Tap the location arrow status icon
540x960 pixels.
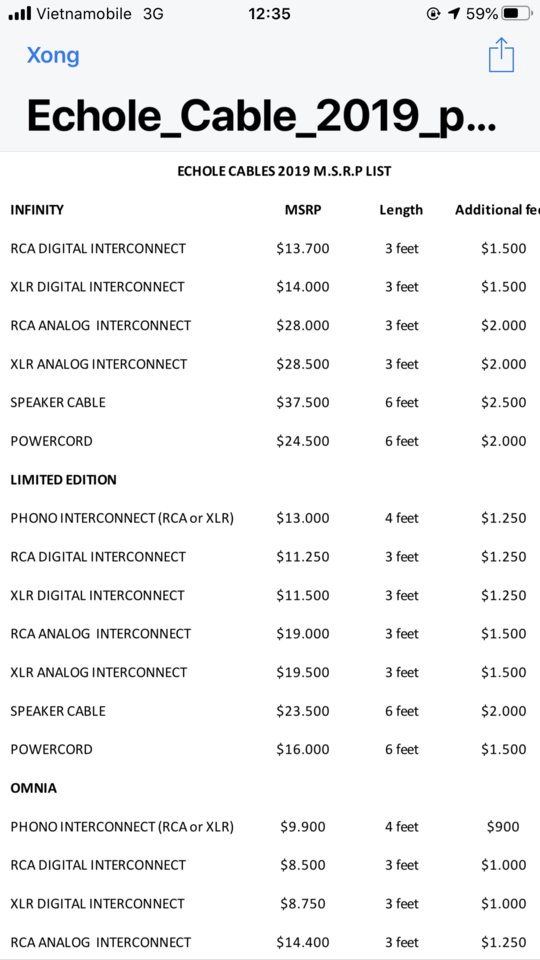[x=454, y=13]
